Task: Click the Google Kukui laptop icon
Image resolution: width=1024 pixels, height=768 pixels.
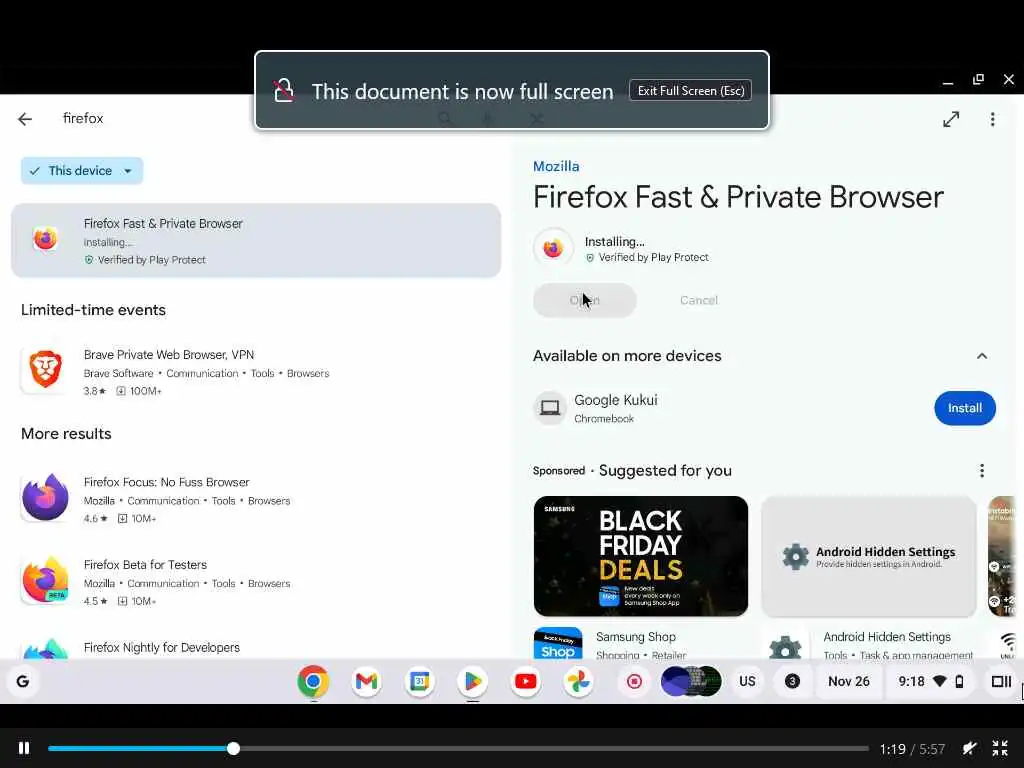Action: 550,408
